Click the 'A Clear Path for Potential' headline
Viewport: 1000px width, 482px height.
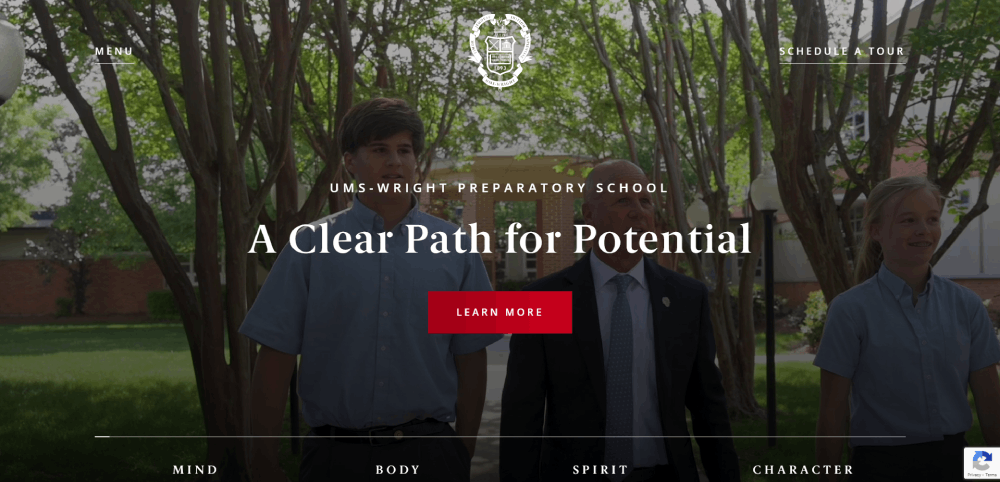(500, 239)
